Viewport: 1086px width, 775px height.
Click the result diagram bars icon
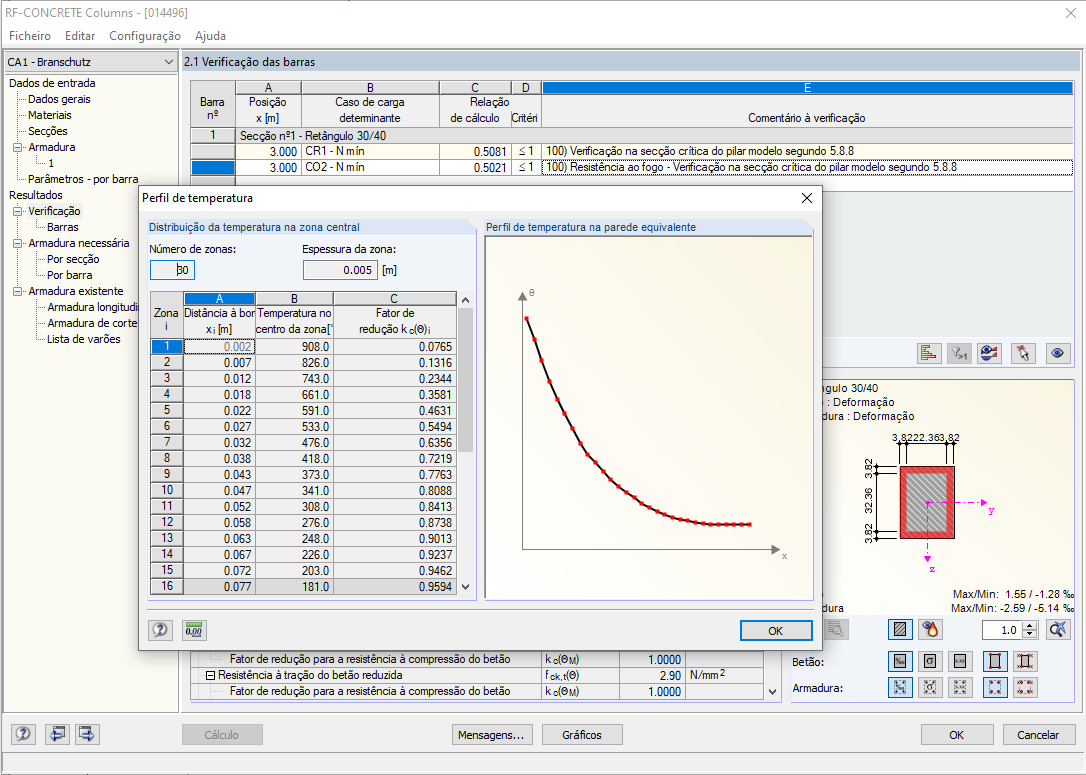click(929, 353)
